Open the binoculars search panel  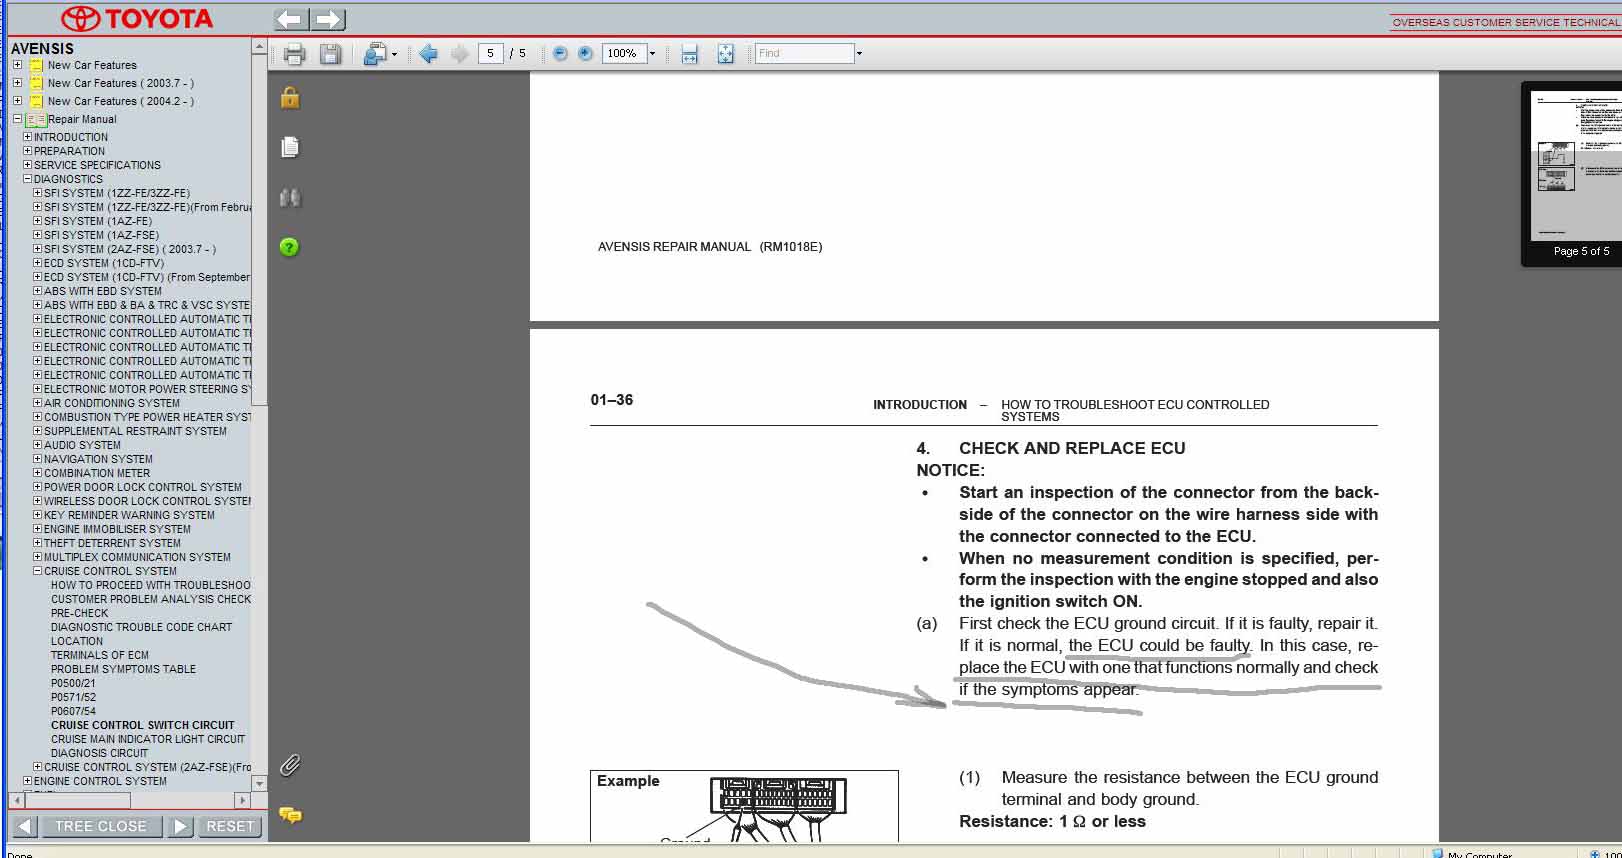tap(290, 198)
